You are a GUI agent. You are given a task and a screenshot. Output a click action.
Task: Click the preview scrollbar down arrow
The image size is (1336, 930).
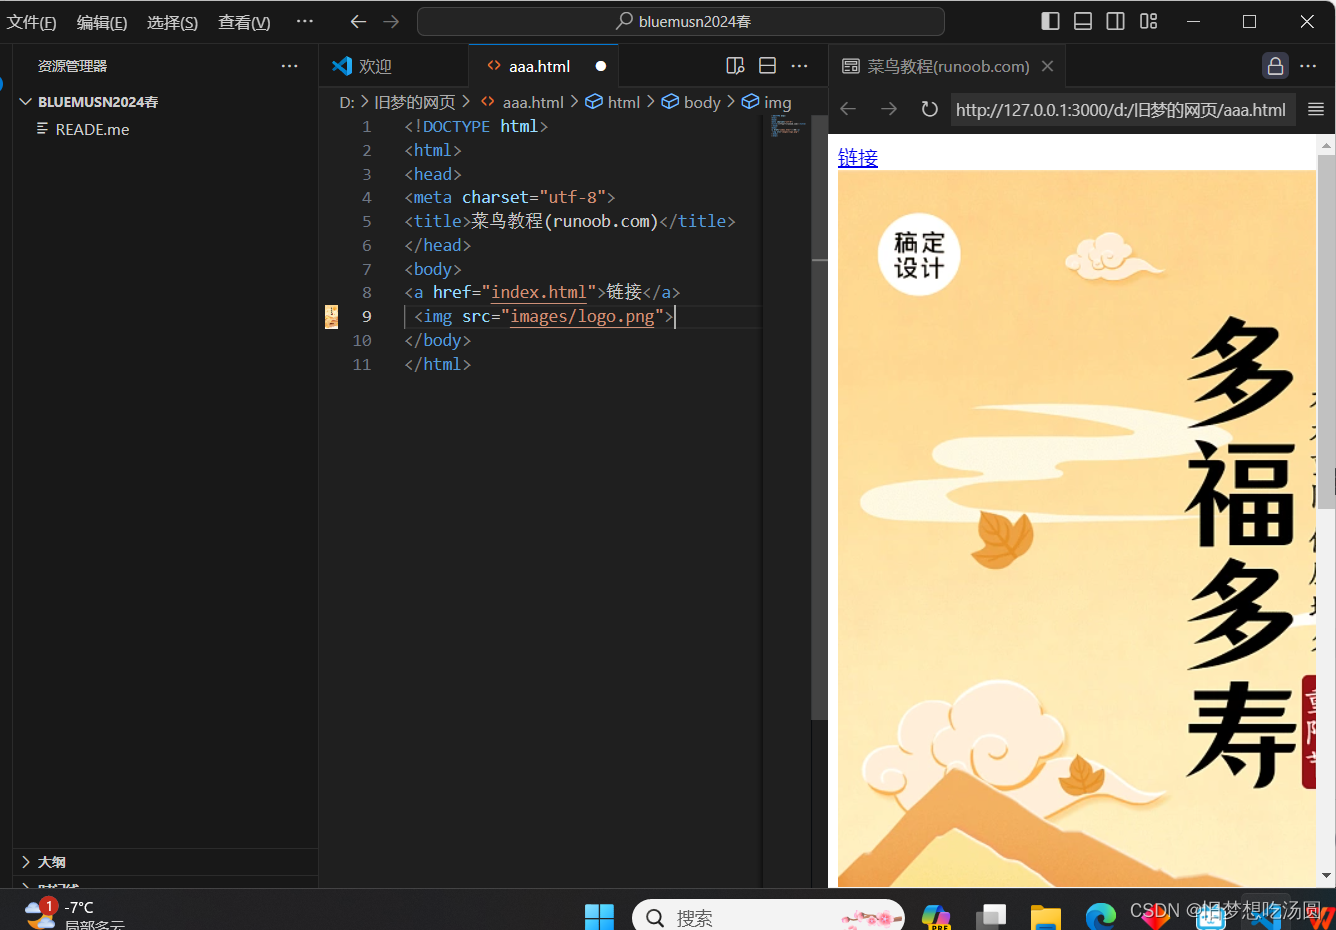coord(1326,876)
